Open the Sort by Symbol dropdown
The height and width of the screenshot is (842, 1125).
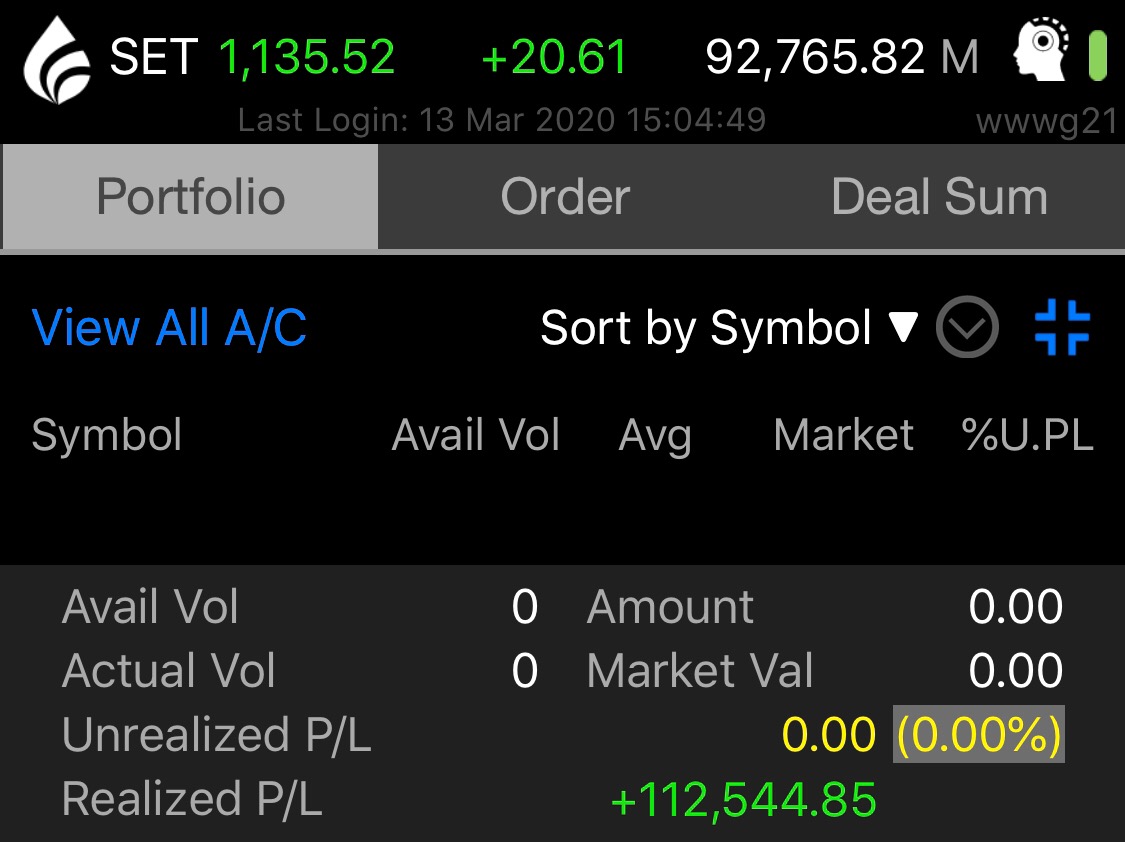click(x=728, y=328)
